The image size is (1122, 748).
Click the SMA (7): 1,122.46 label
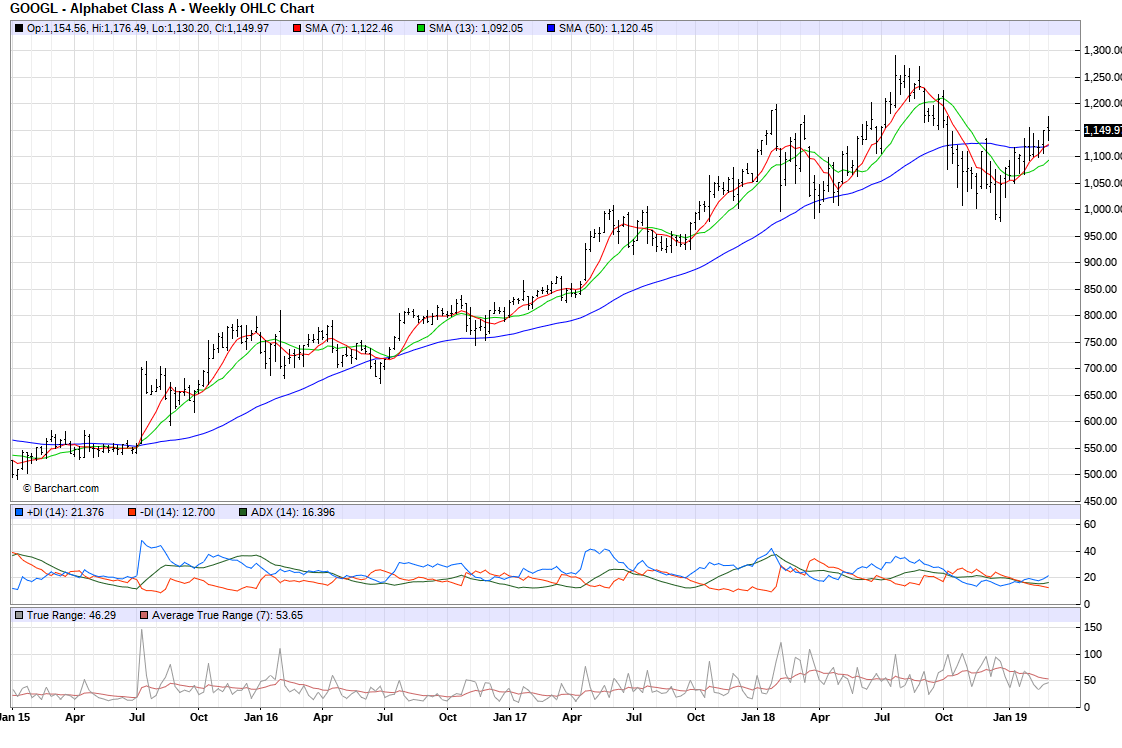tap(348, 29)
